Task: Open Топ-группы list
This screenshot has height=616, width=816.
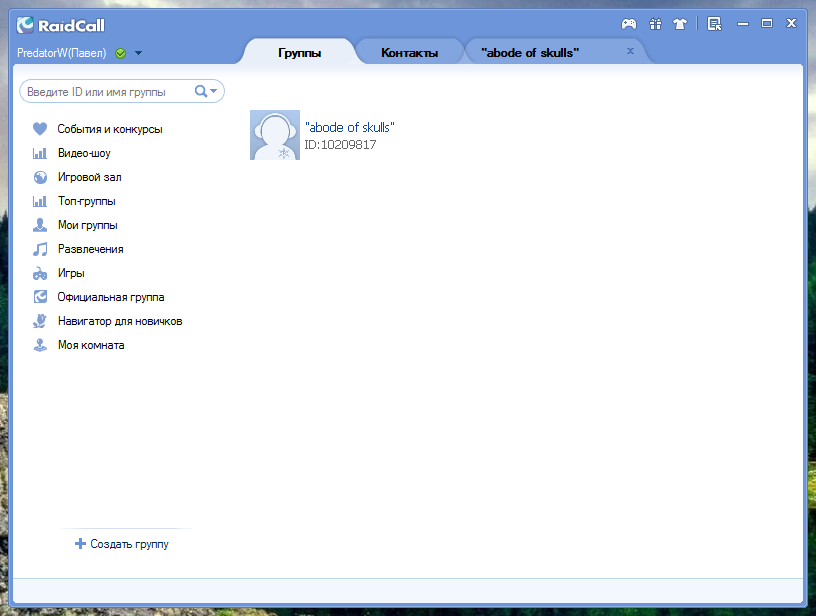Action: point(87,201)
